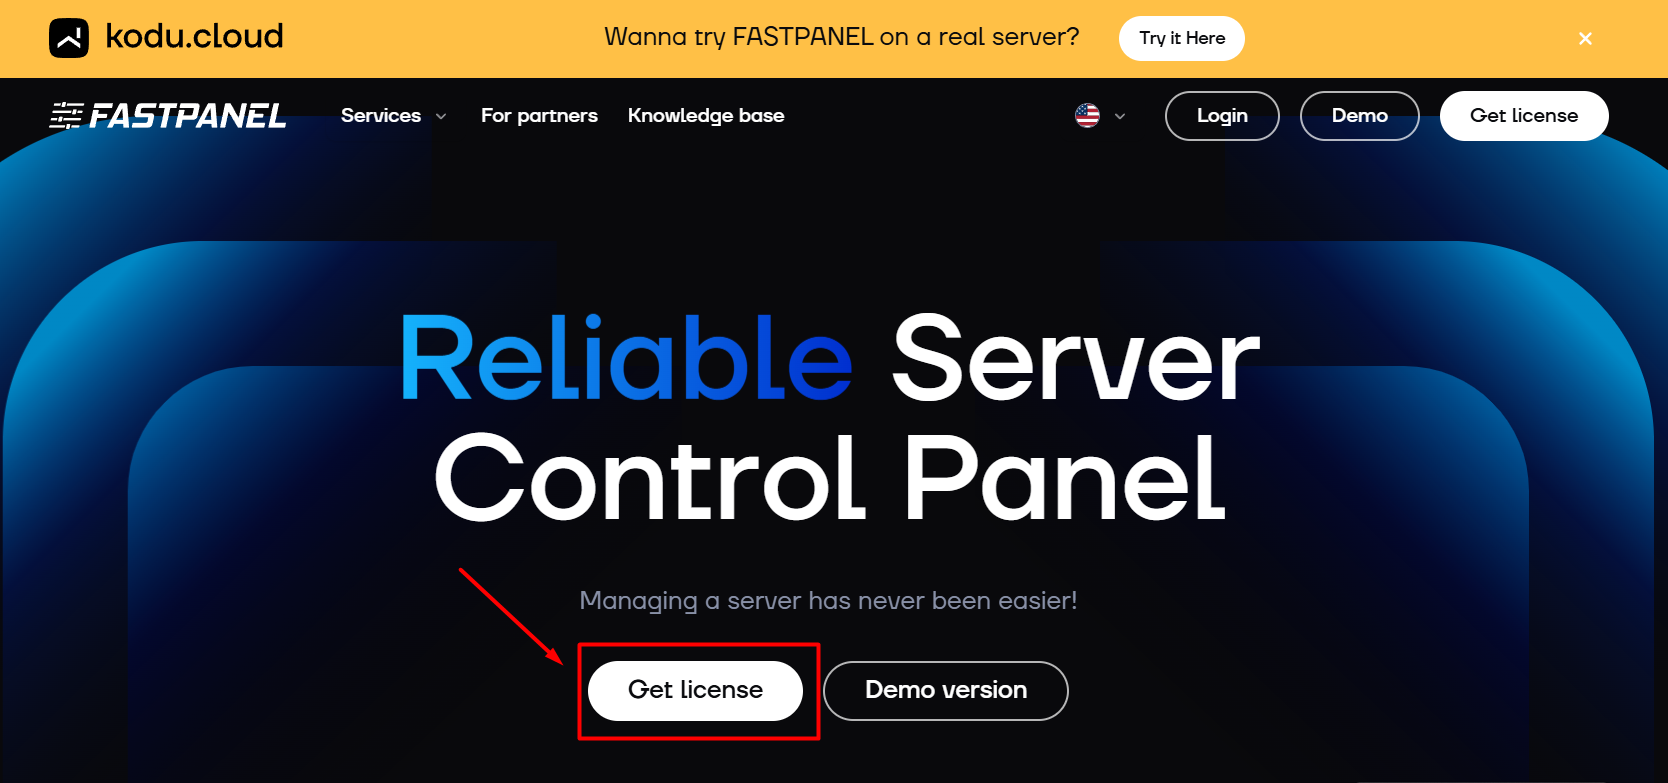This screenshot has width=1668, height=783.
Task: Click the Demo button in header
Action: (1360, 116)
